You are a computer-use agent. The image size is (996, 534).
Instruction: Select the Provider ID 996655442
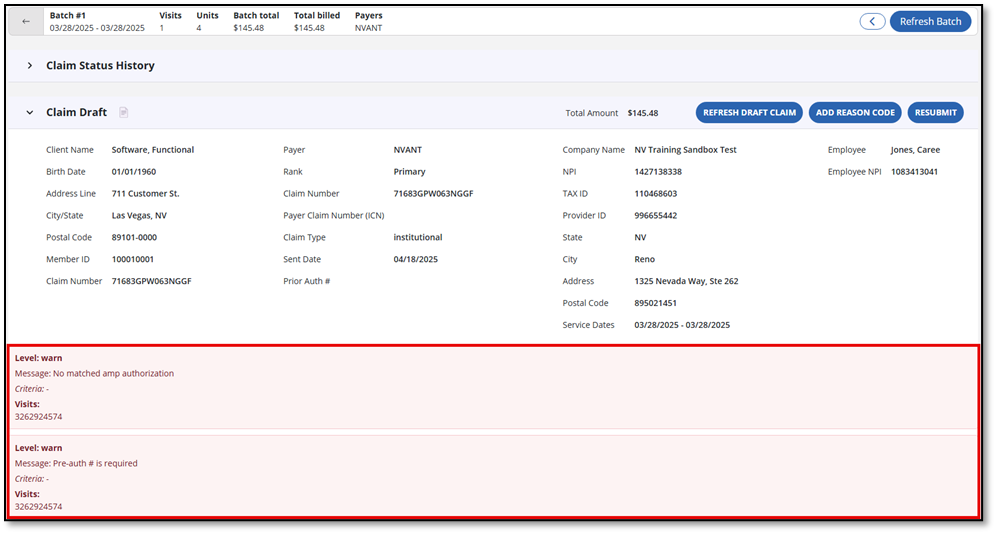[x=655, y=216]
